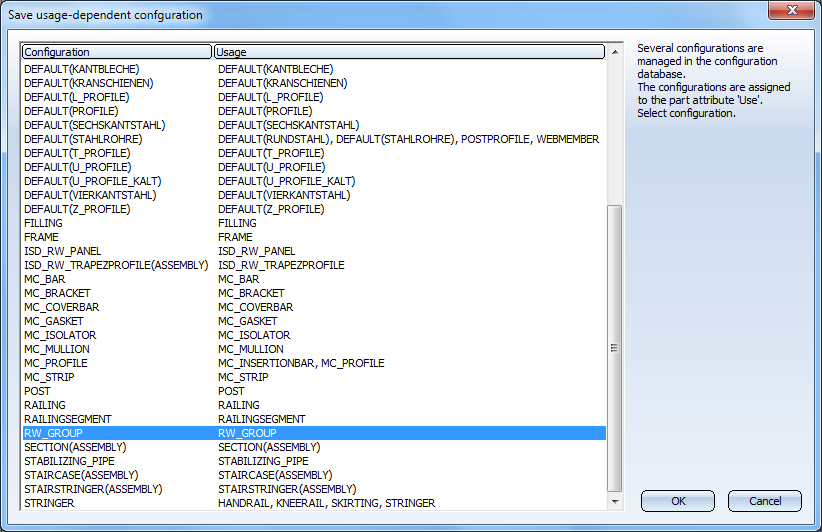Sort by the Configuration column header

pos(116,52)
